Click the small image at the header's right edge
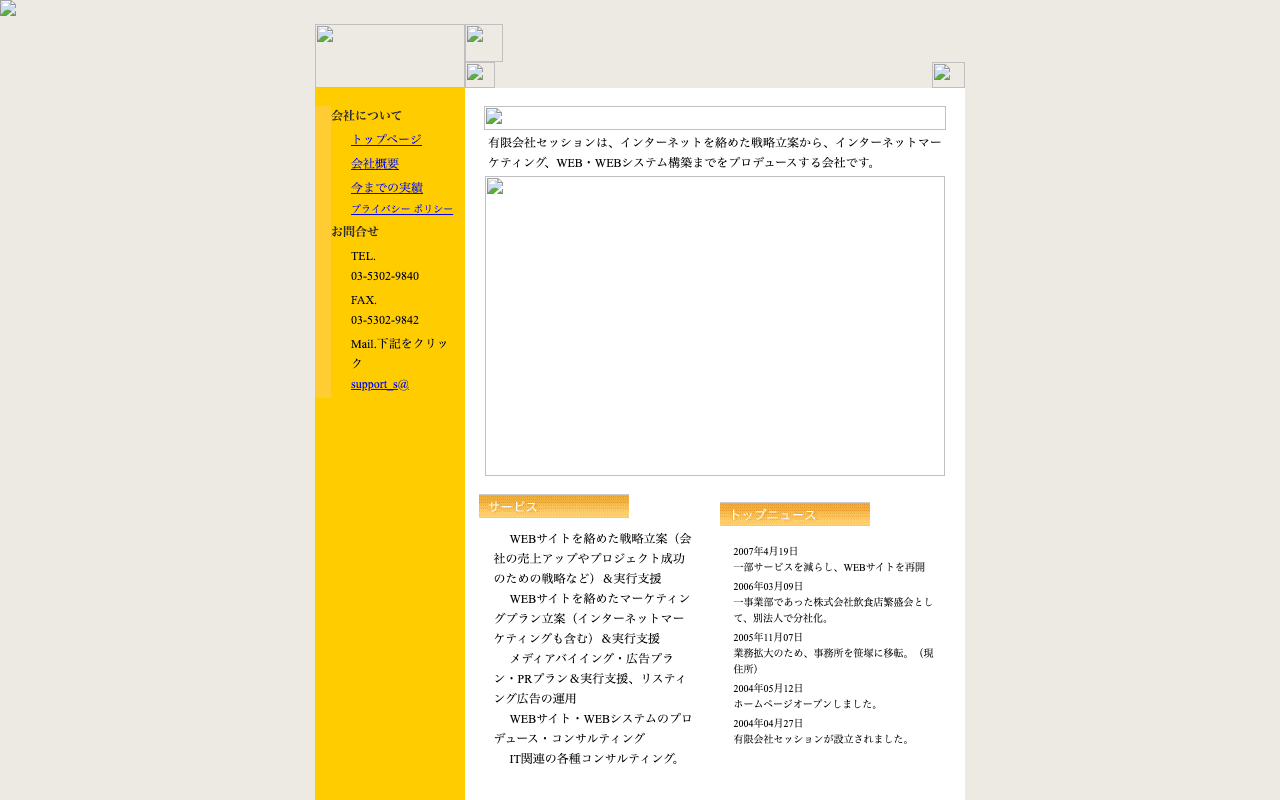Screen dimensions: 1280x800 click(947, 75)
